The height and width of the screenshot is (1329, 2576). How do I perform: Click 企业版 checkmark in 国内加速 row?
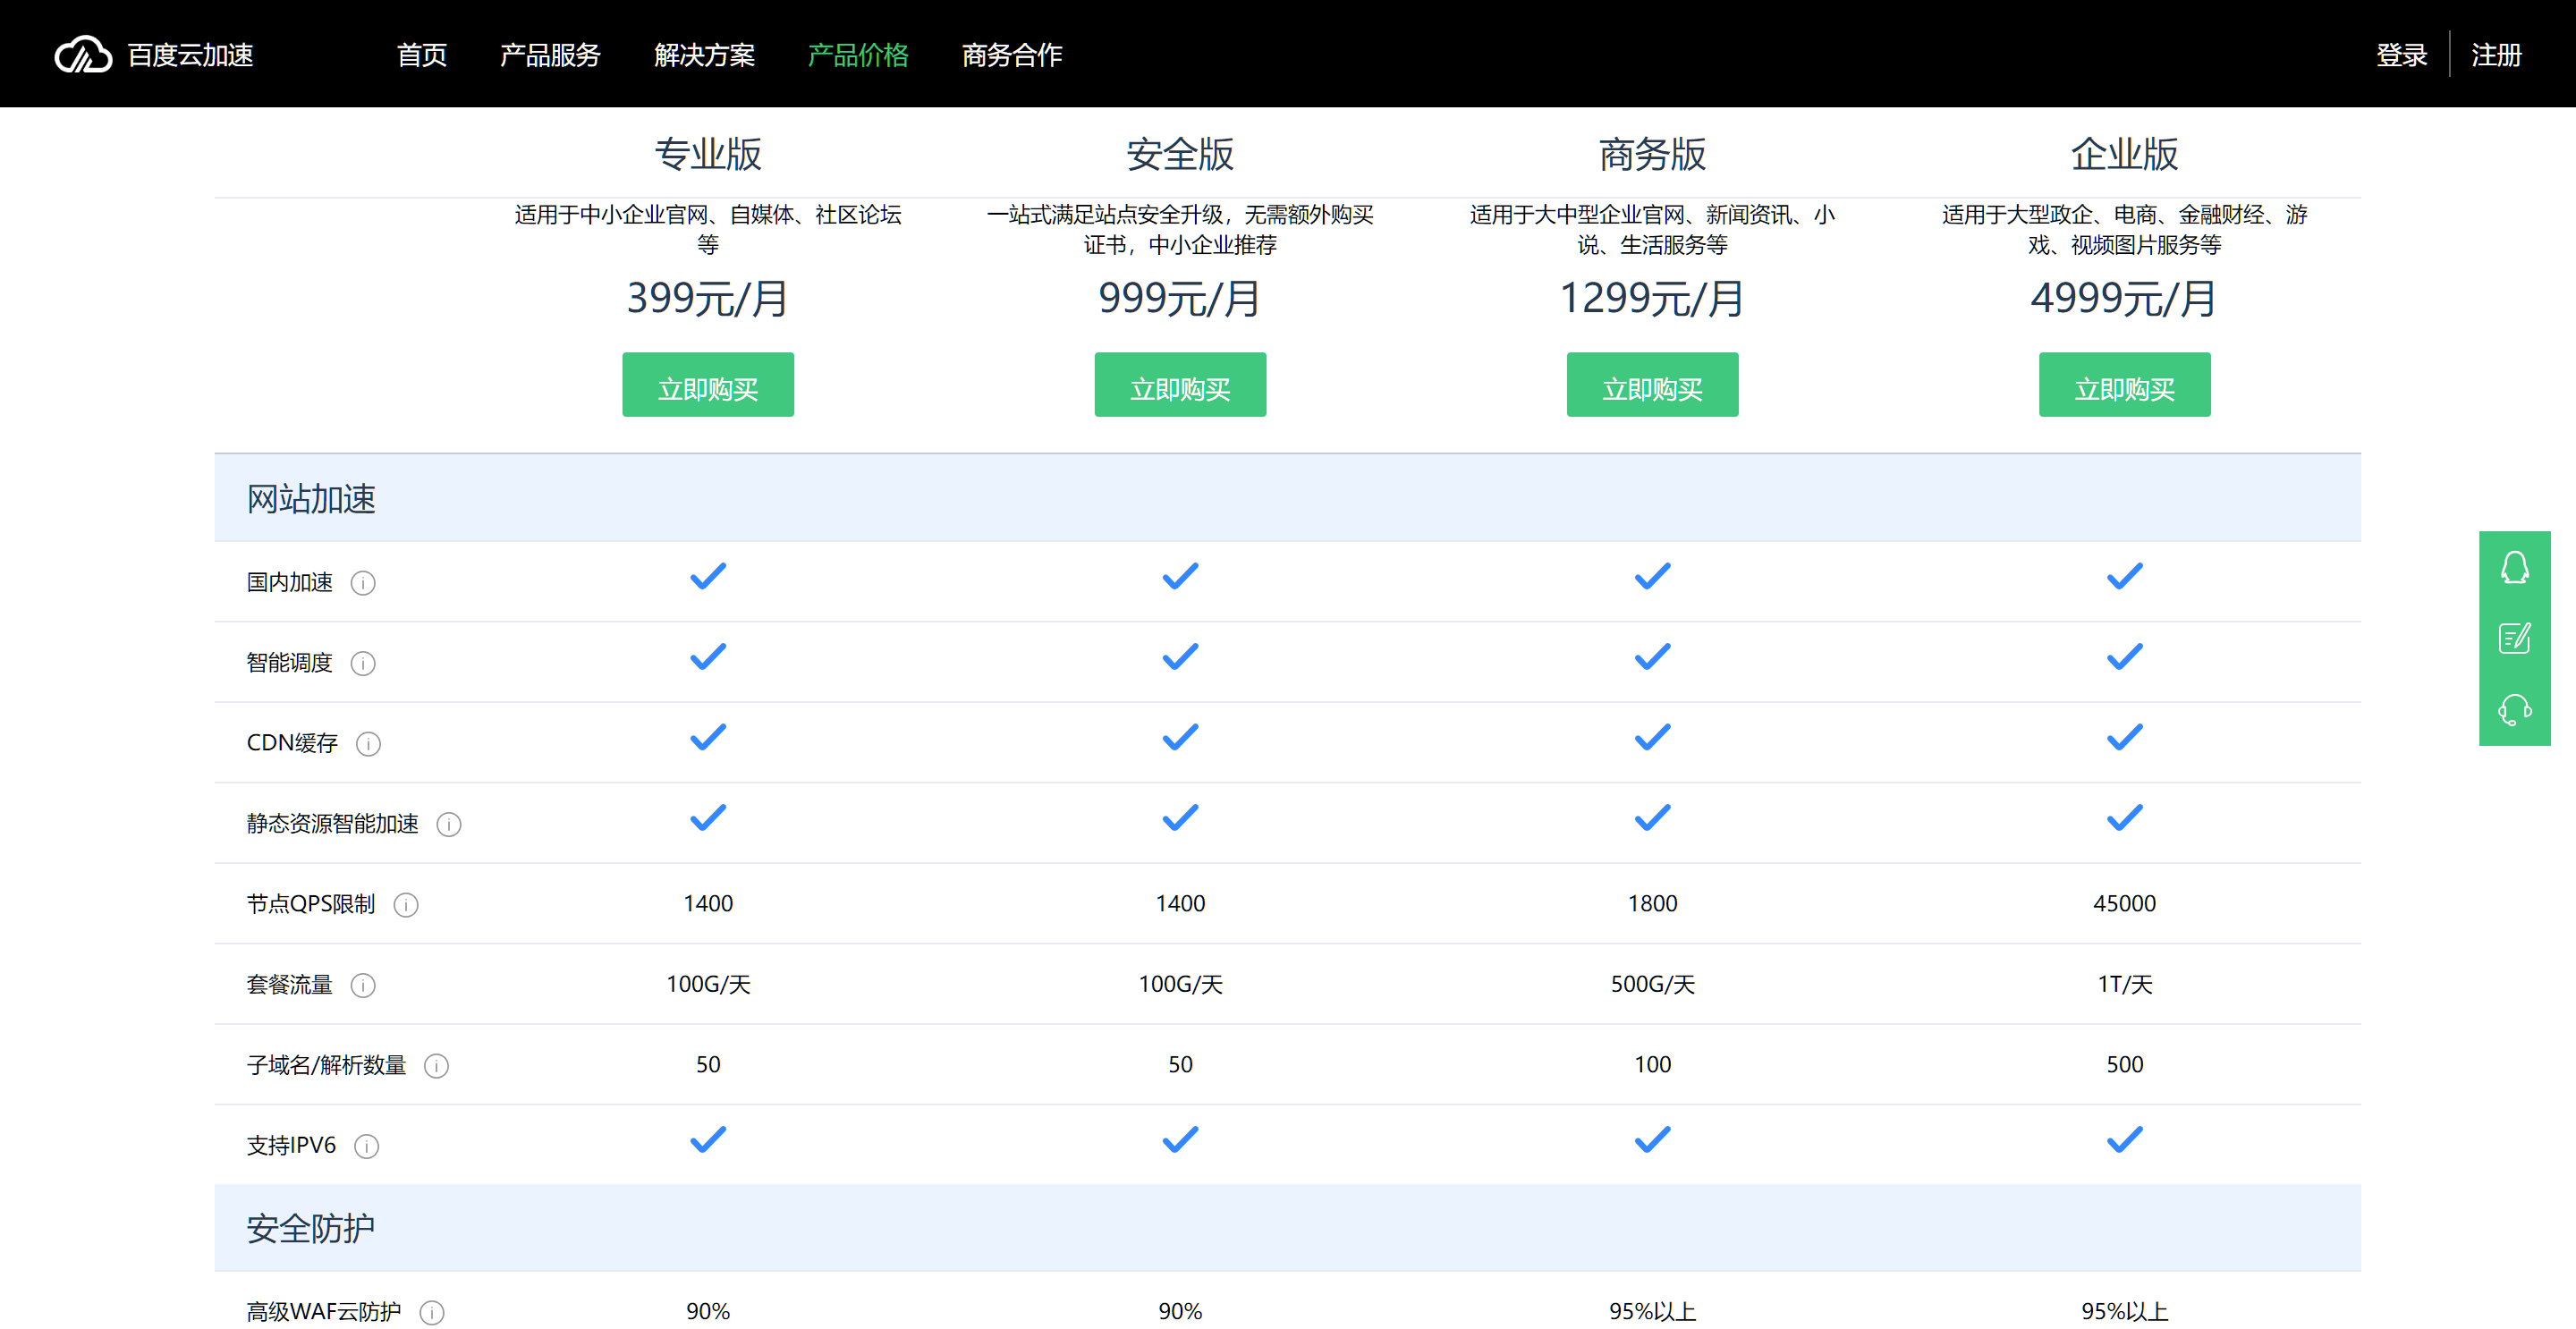click(2125, 577)
